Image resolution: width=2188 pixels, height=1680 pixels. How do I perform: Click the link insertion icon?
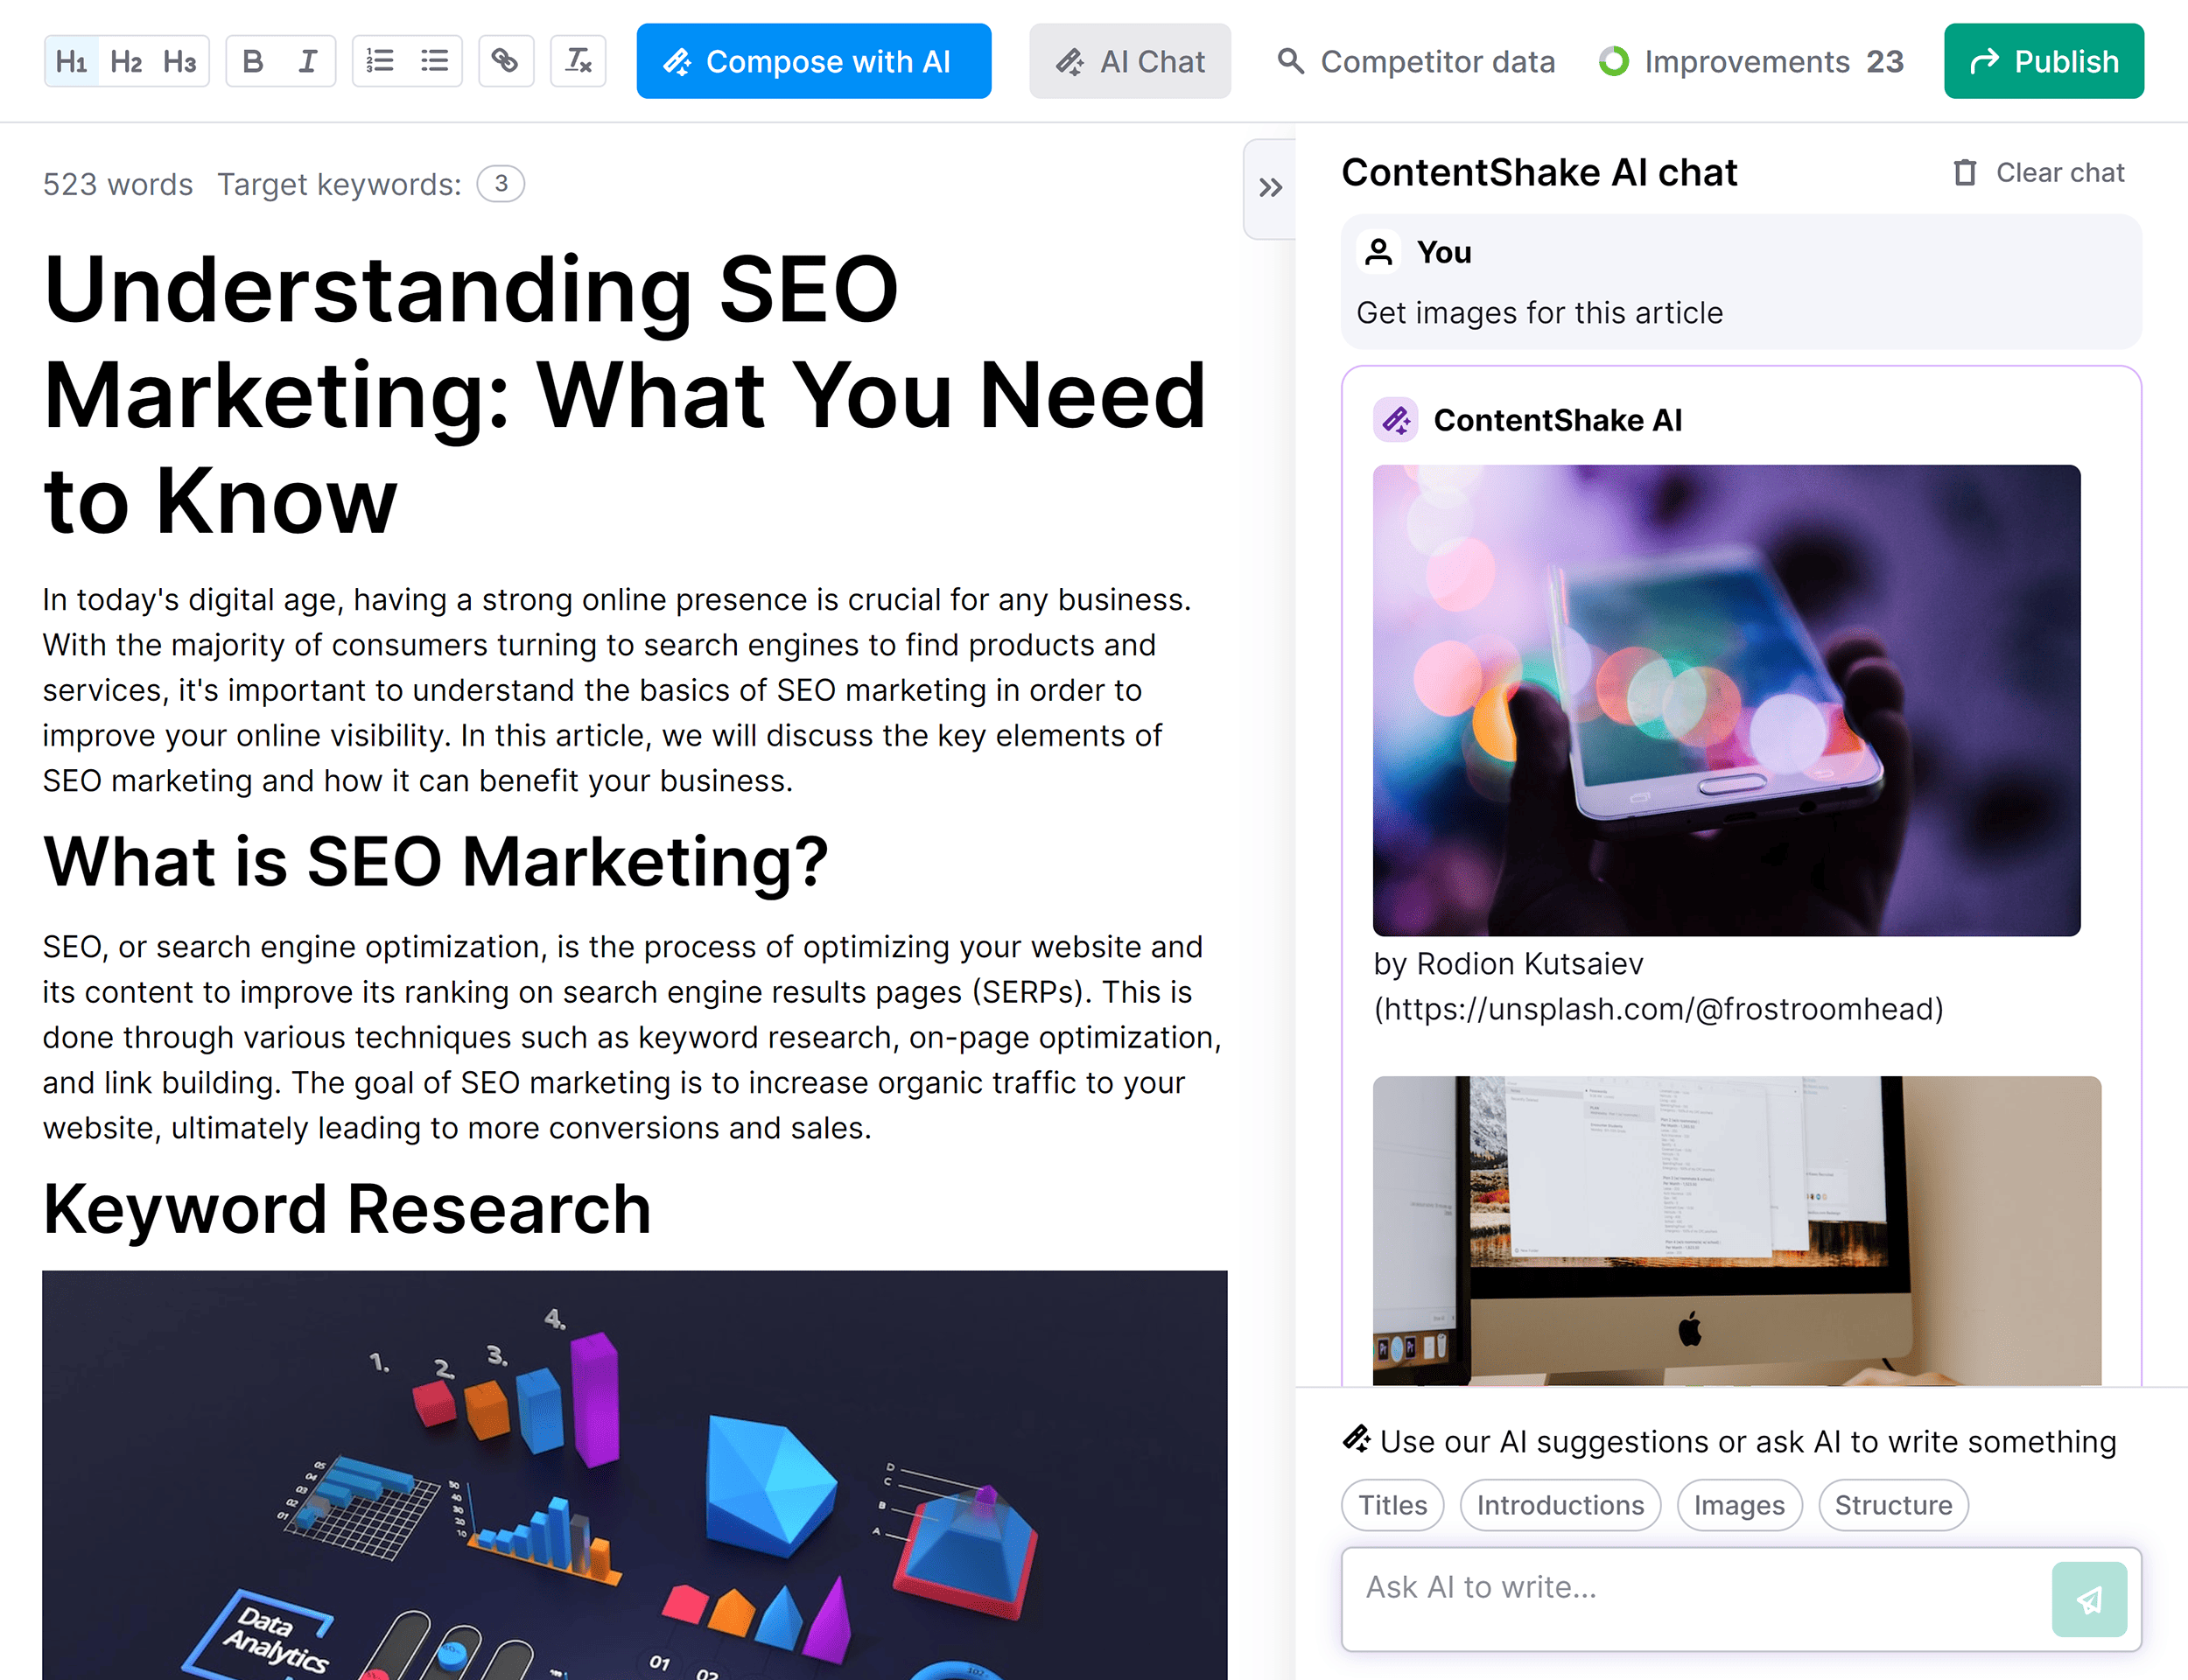pos(507,60)
